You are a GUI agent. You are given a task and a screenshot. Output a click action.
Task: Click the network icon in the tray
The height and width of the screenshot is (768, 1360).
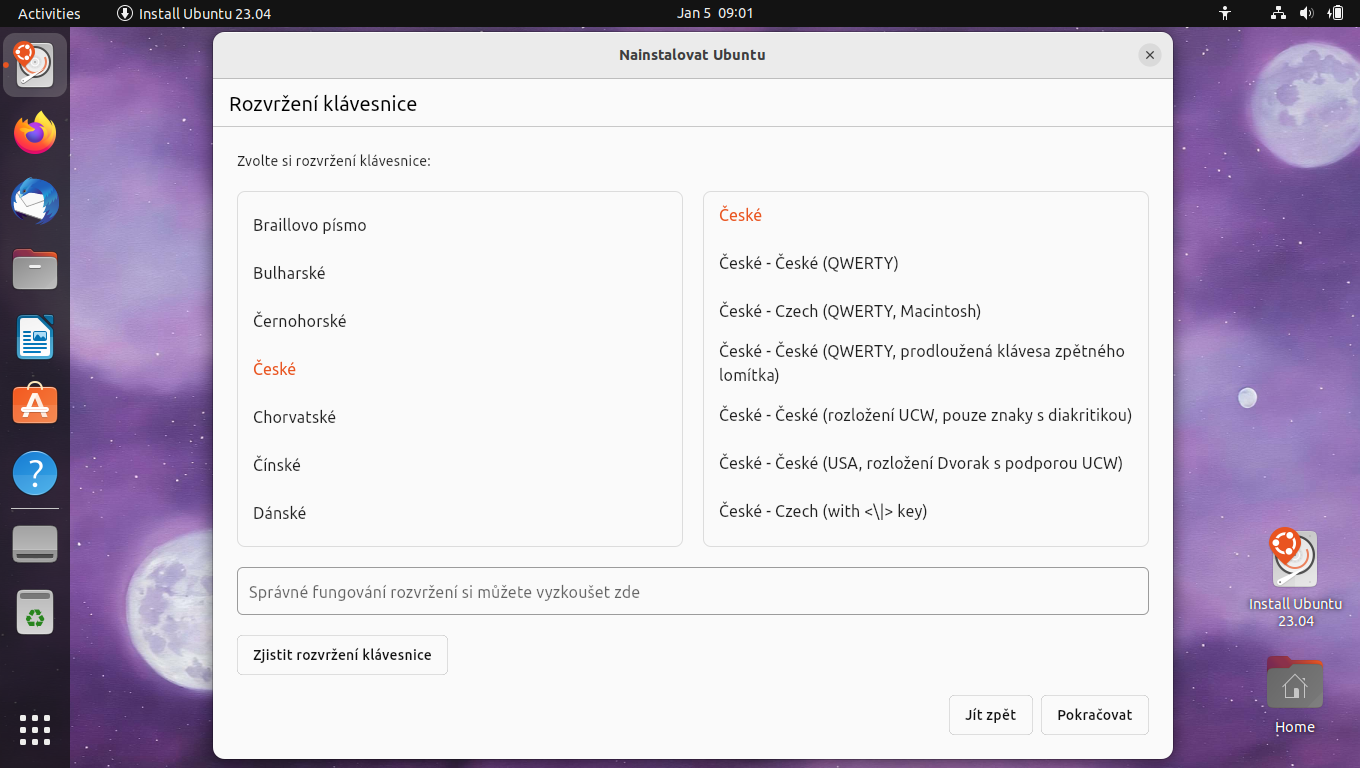coord(1277,13)
